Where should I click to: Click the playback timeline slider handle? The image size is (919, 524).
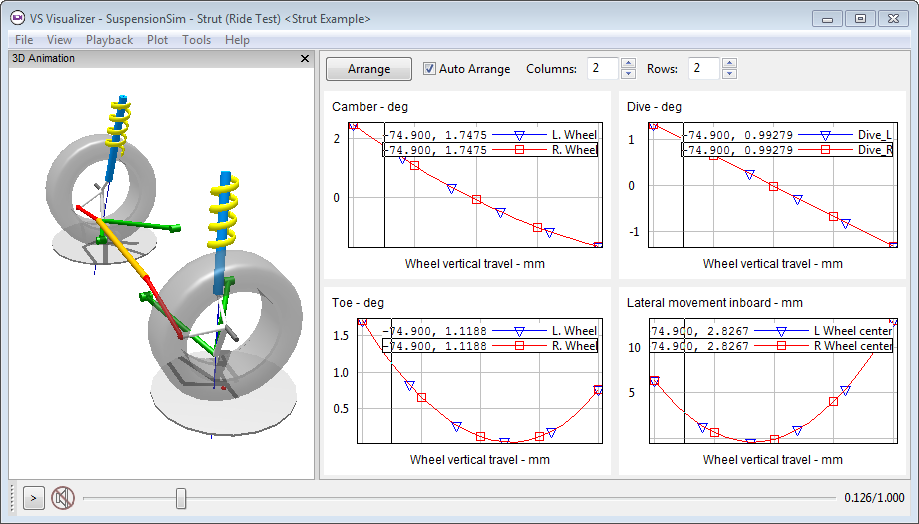181,498
